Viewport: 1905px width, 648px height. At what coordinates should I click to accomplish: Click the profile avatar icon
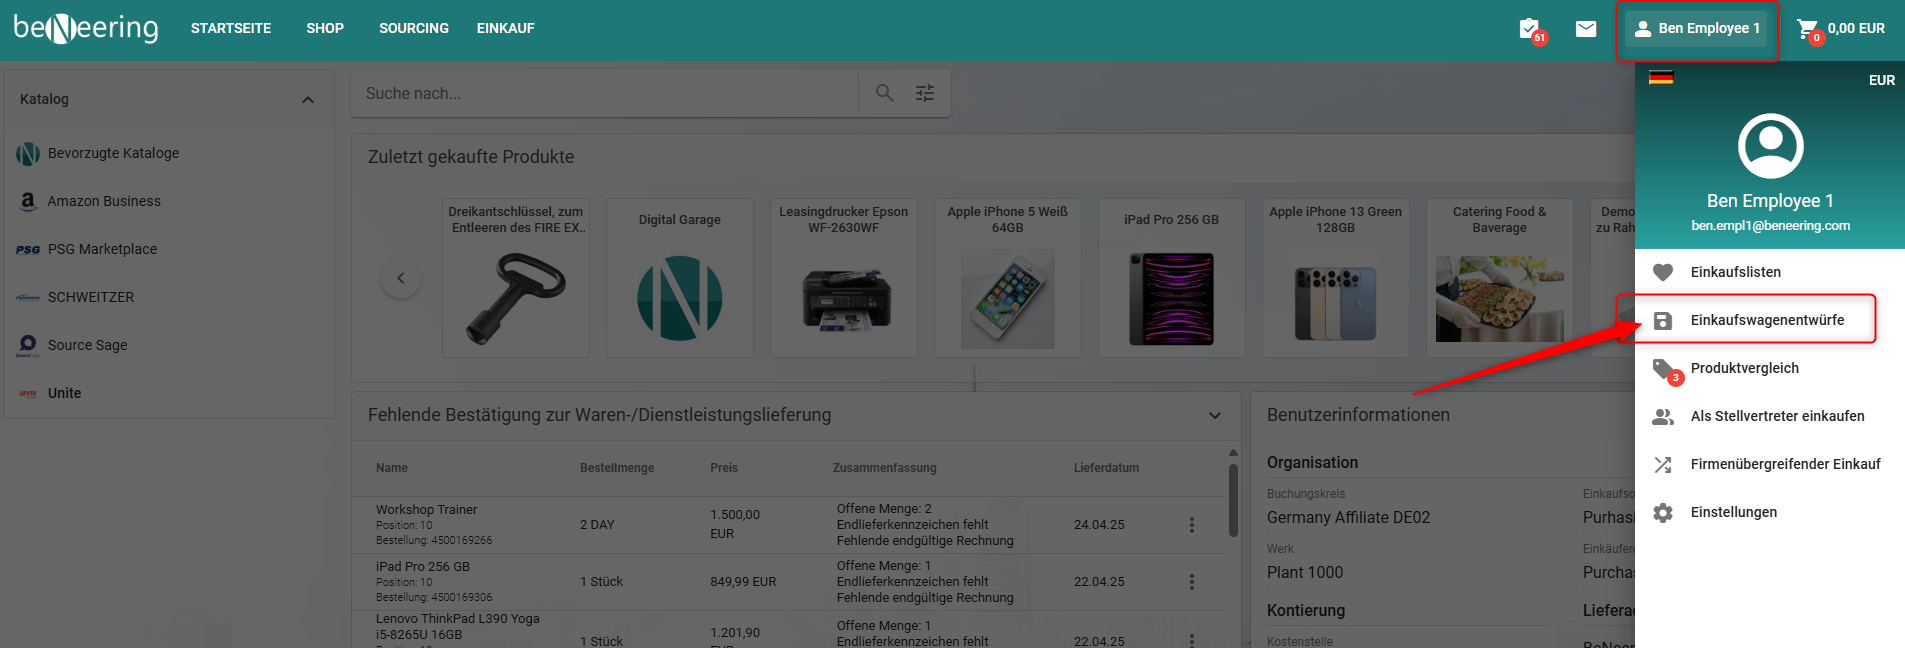coord(1770,146)
